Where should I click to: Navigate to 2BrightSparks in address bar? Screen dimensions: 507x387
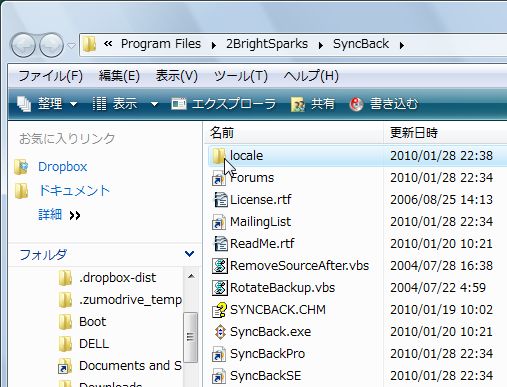point(267,44)
